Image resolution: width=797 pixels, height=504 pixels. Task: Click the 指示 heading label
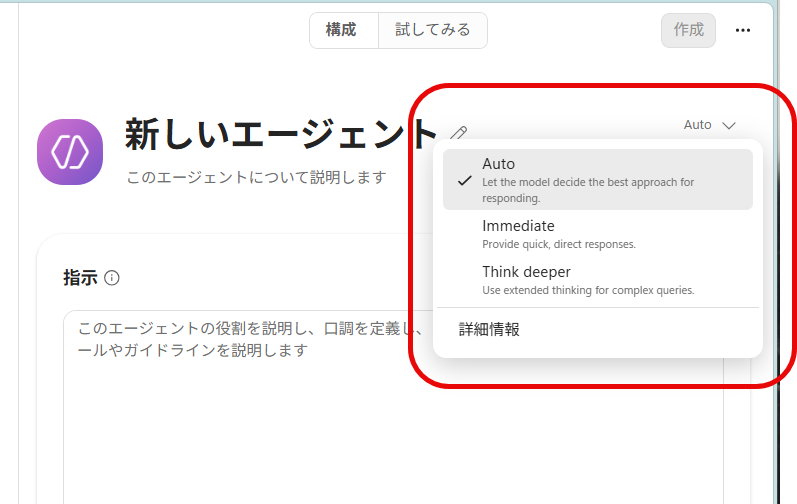coord(80,278)
